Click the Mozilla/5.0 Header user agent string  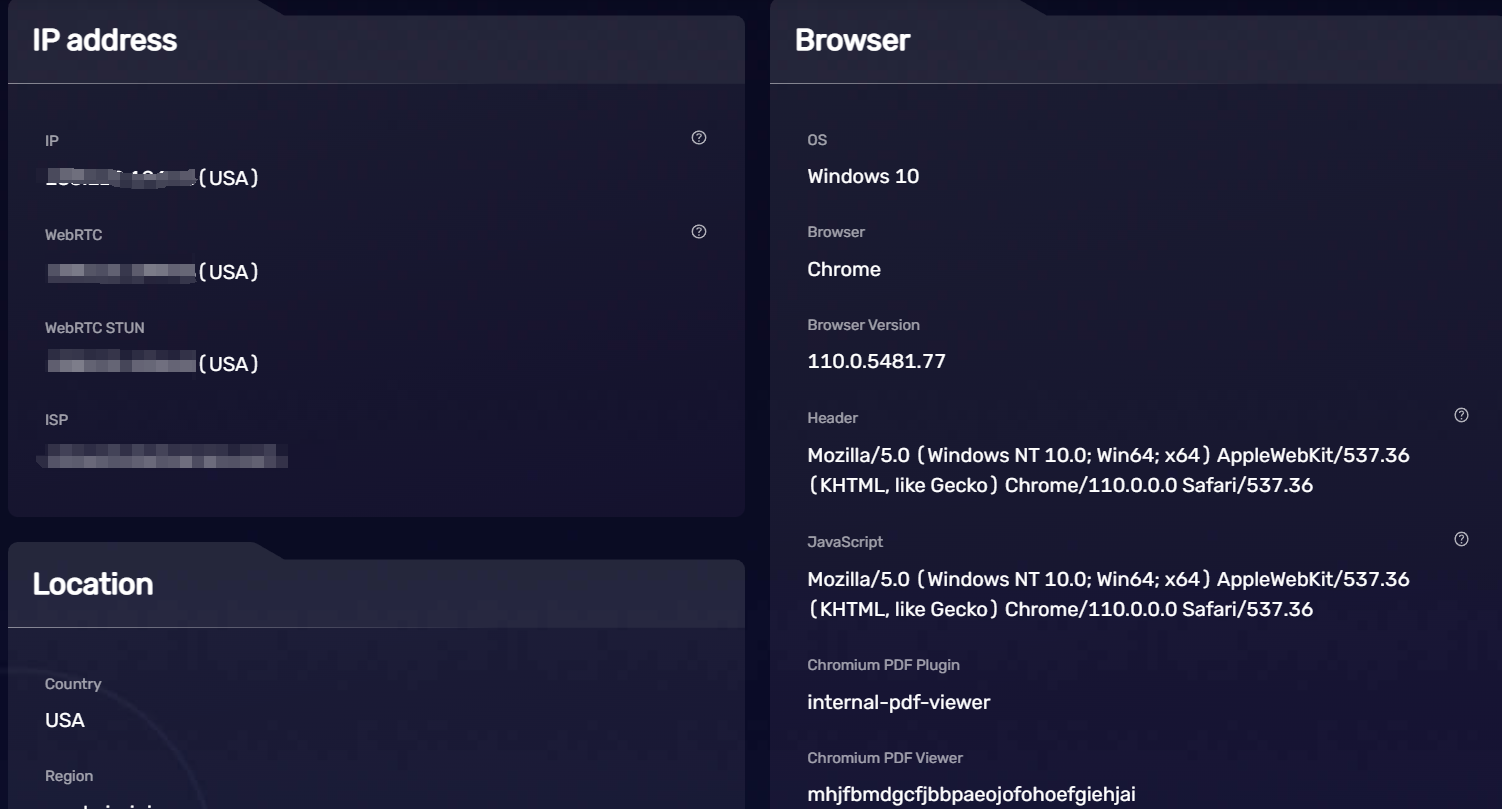click(x=1108, y=470)
